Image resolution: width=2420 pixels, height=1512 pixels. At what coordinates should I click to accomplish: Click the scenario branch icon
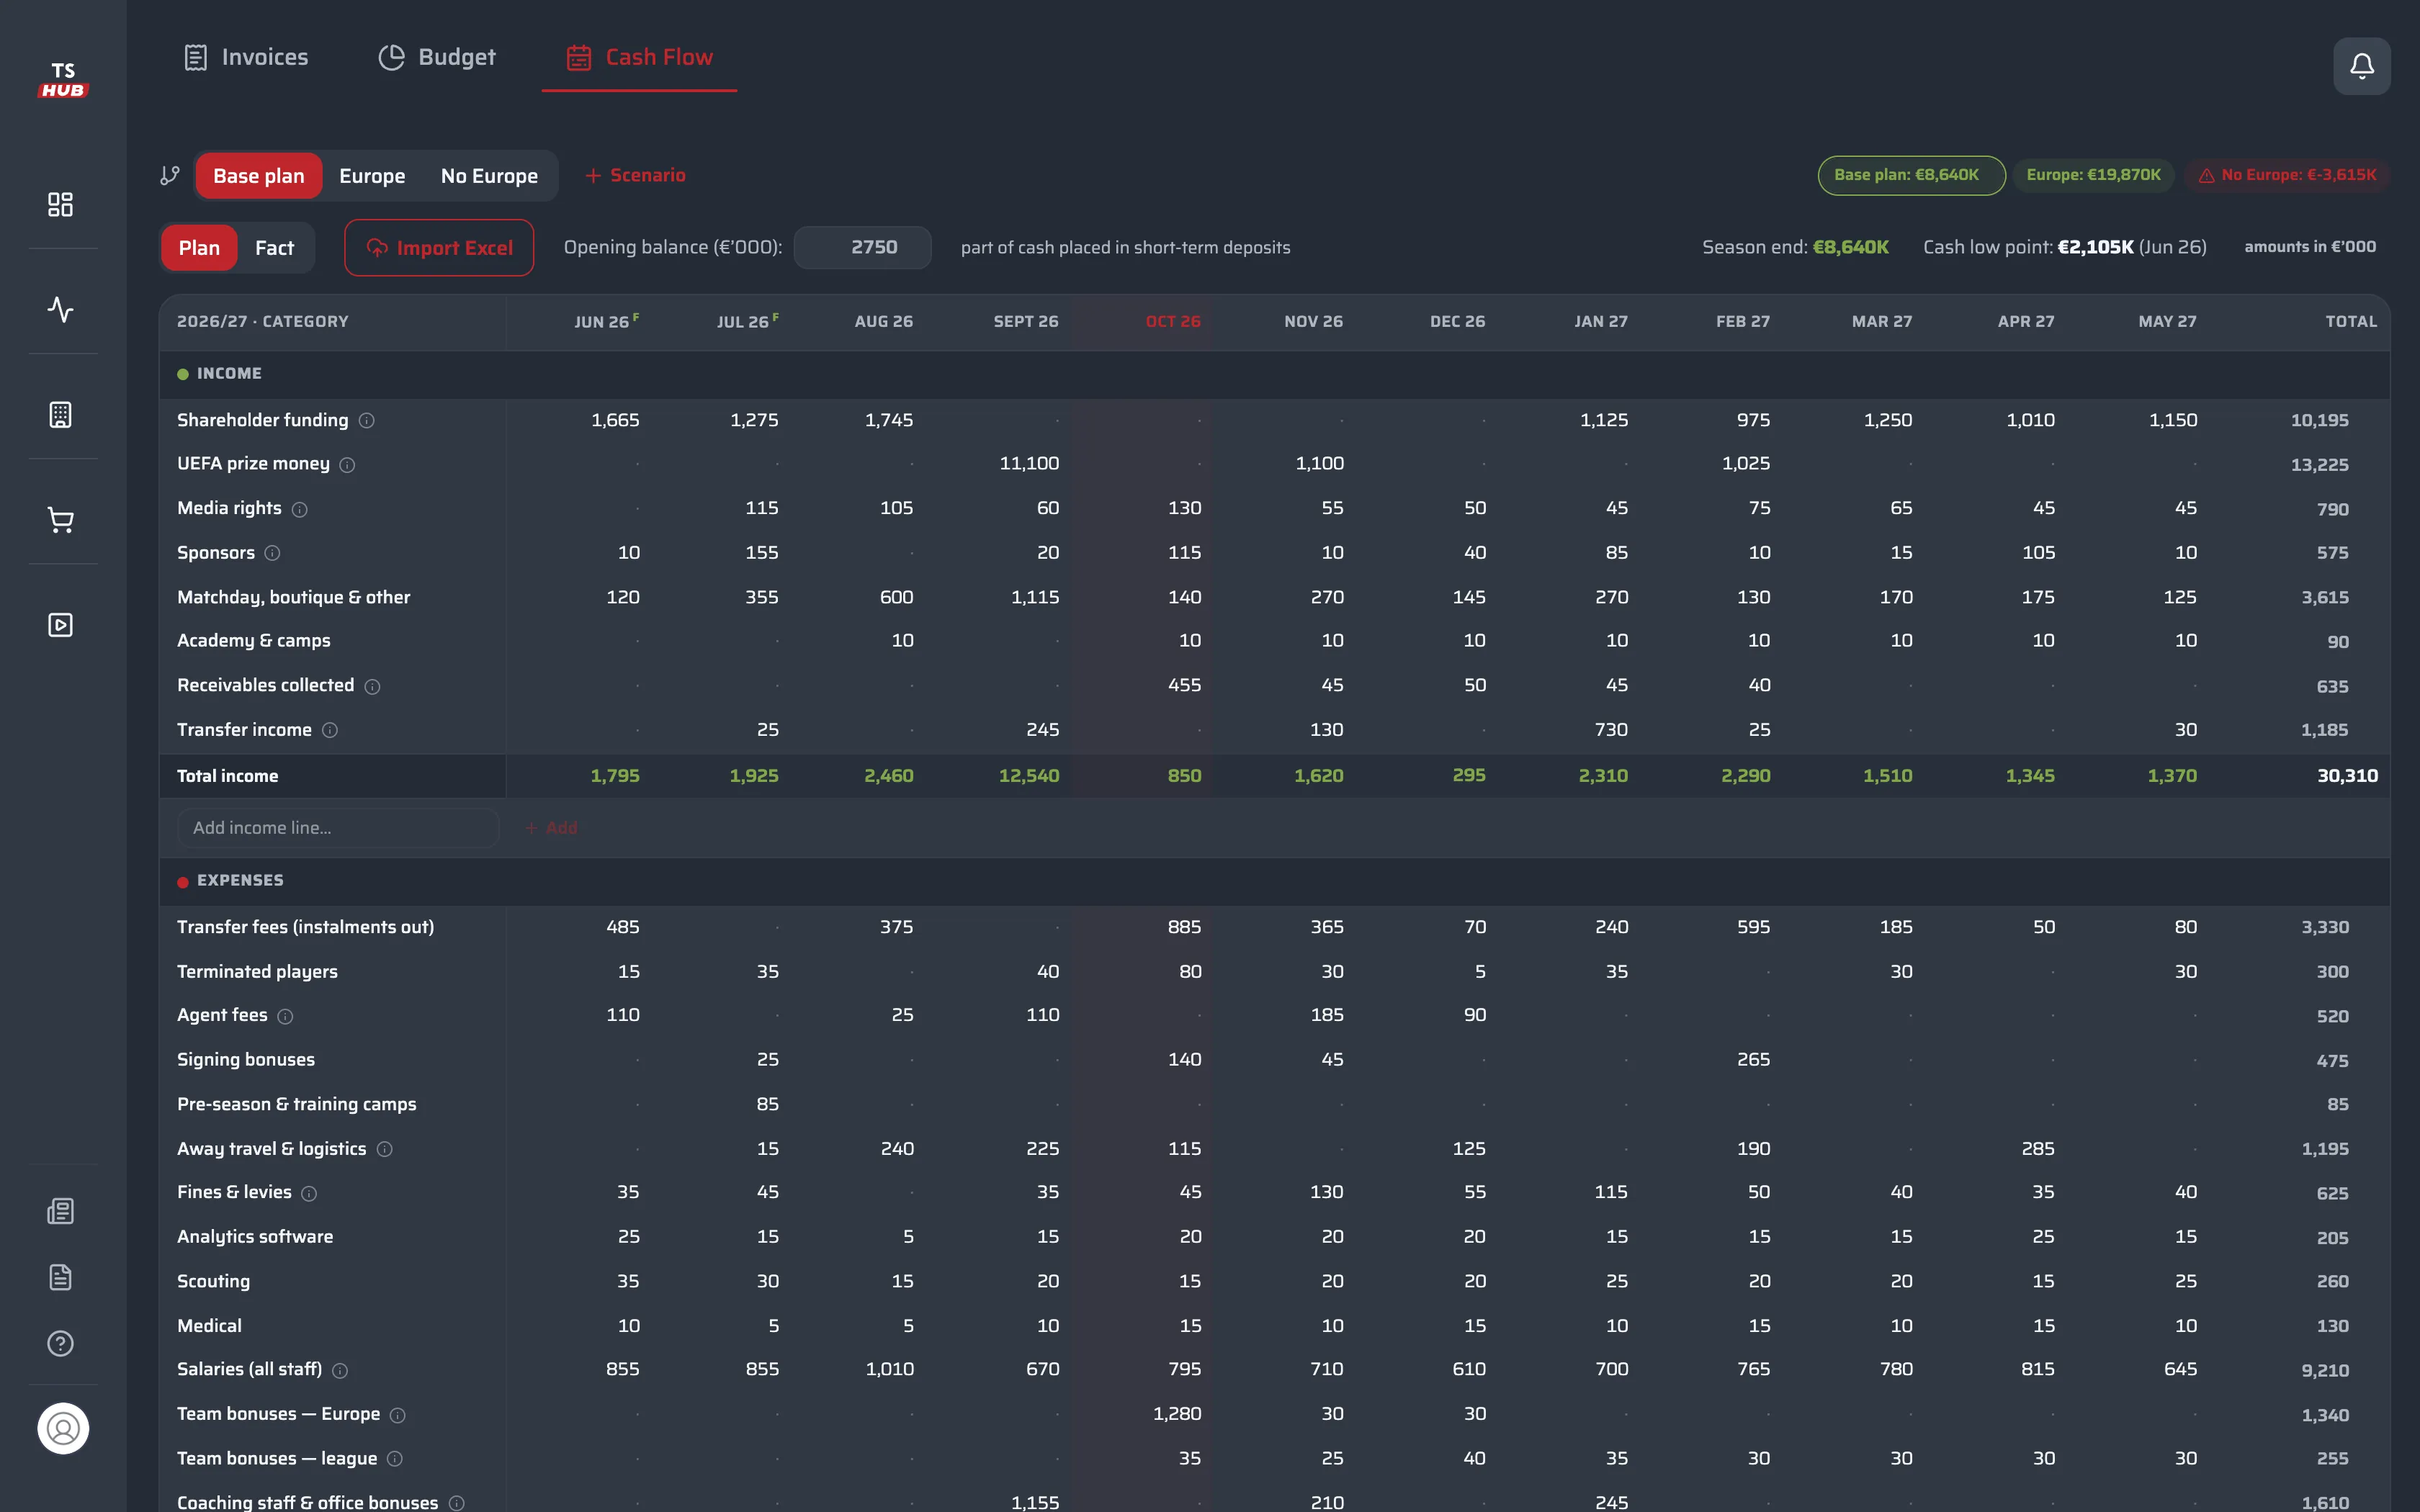[170, 176]
